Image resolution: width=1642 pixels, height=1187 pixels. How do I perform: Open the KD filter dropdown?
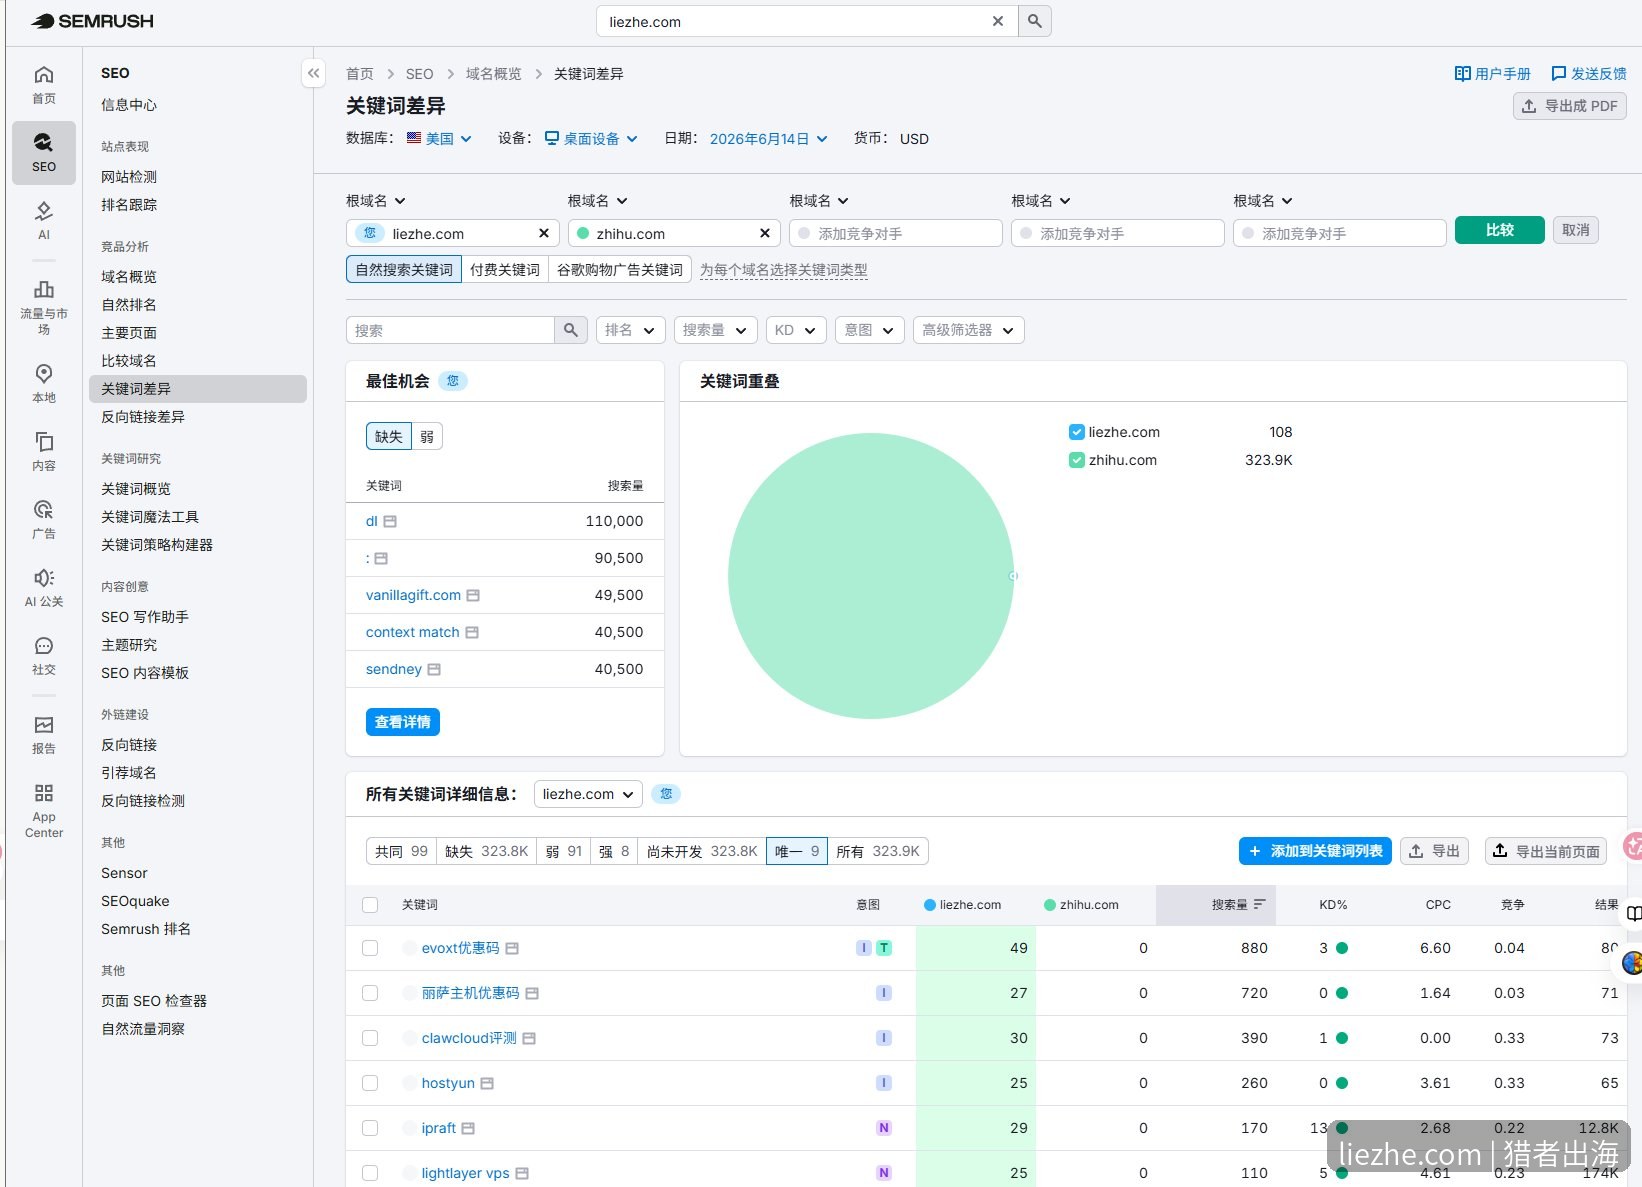[x=796, y=330]
